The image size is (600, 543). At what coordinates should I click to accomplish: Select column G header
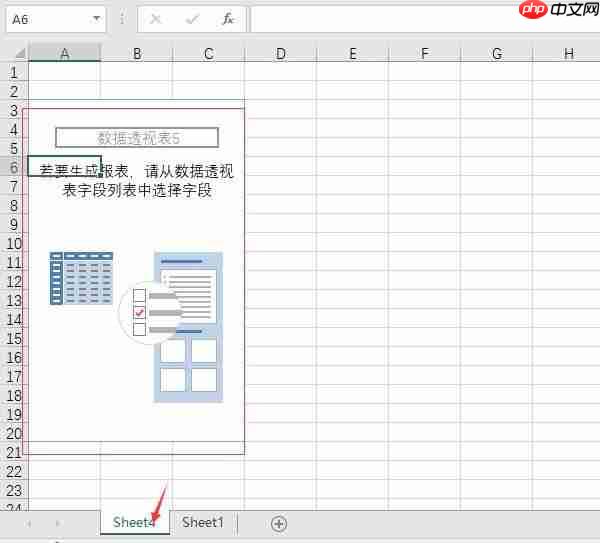pos(497,53)
